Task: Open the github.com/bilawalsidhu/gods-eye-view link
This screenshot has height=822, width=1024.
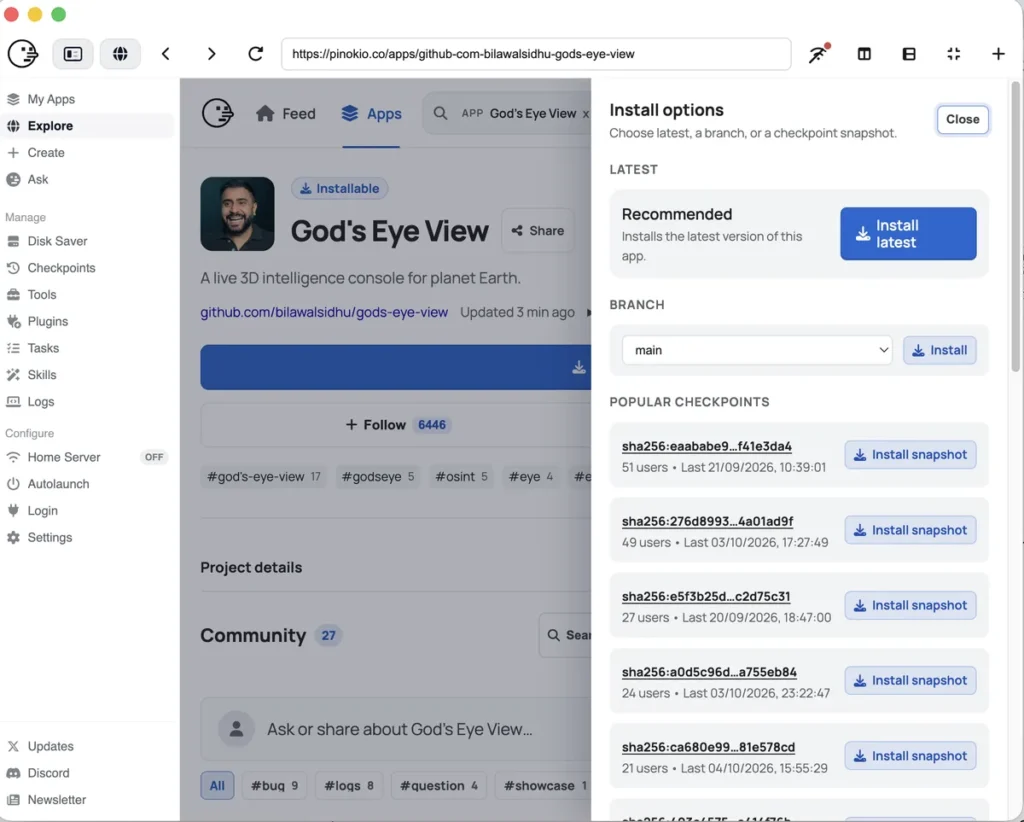Action: [x=324, y=312]
